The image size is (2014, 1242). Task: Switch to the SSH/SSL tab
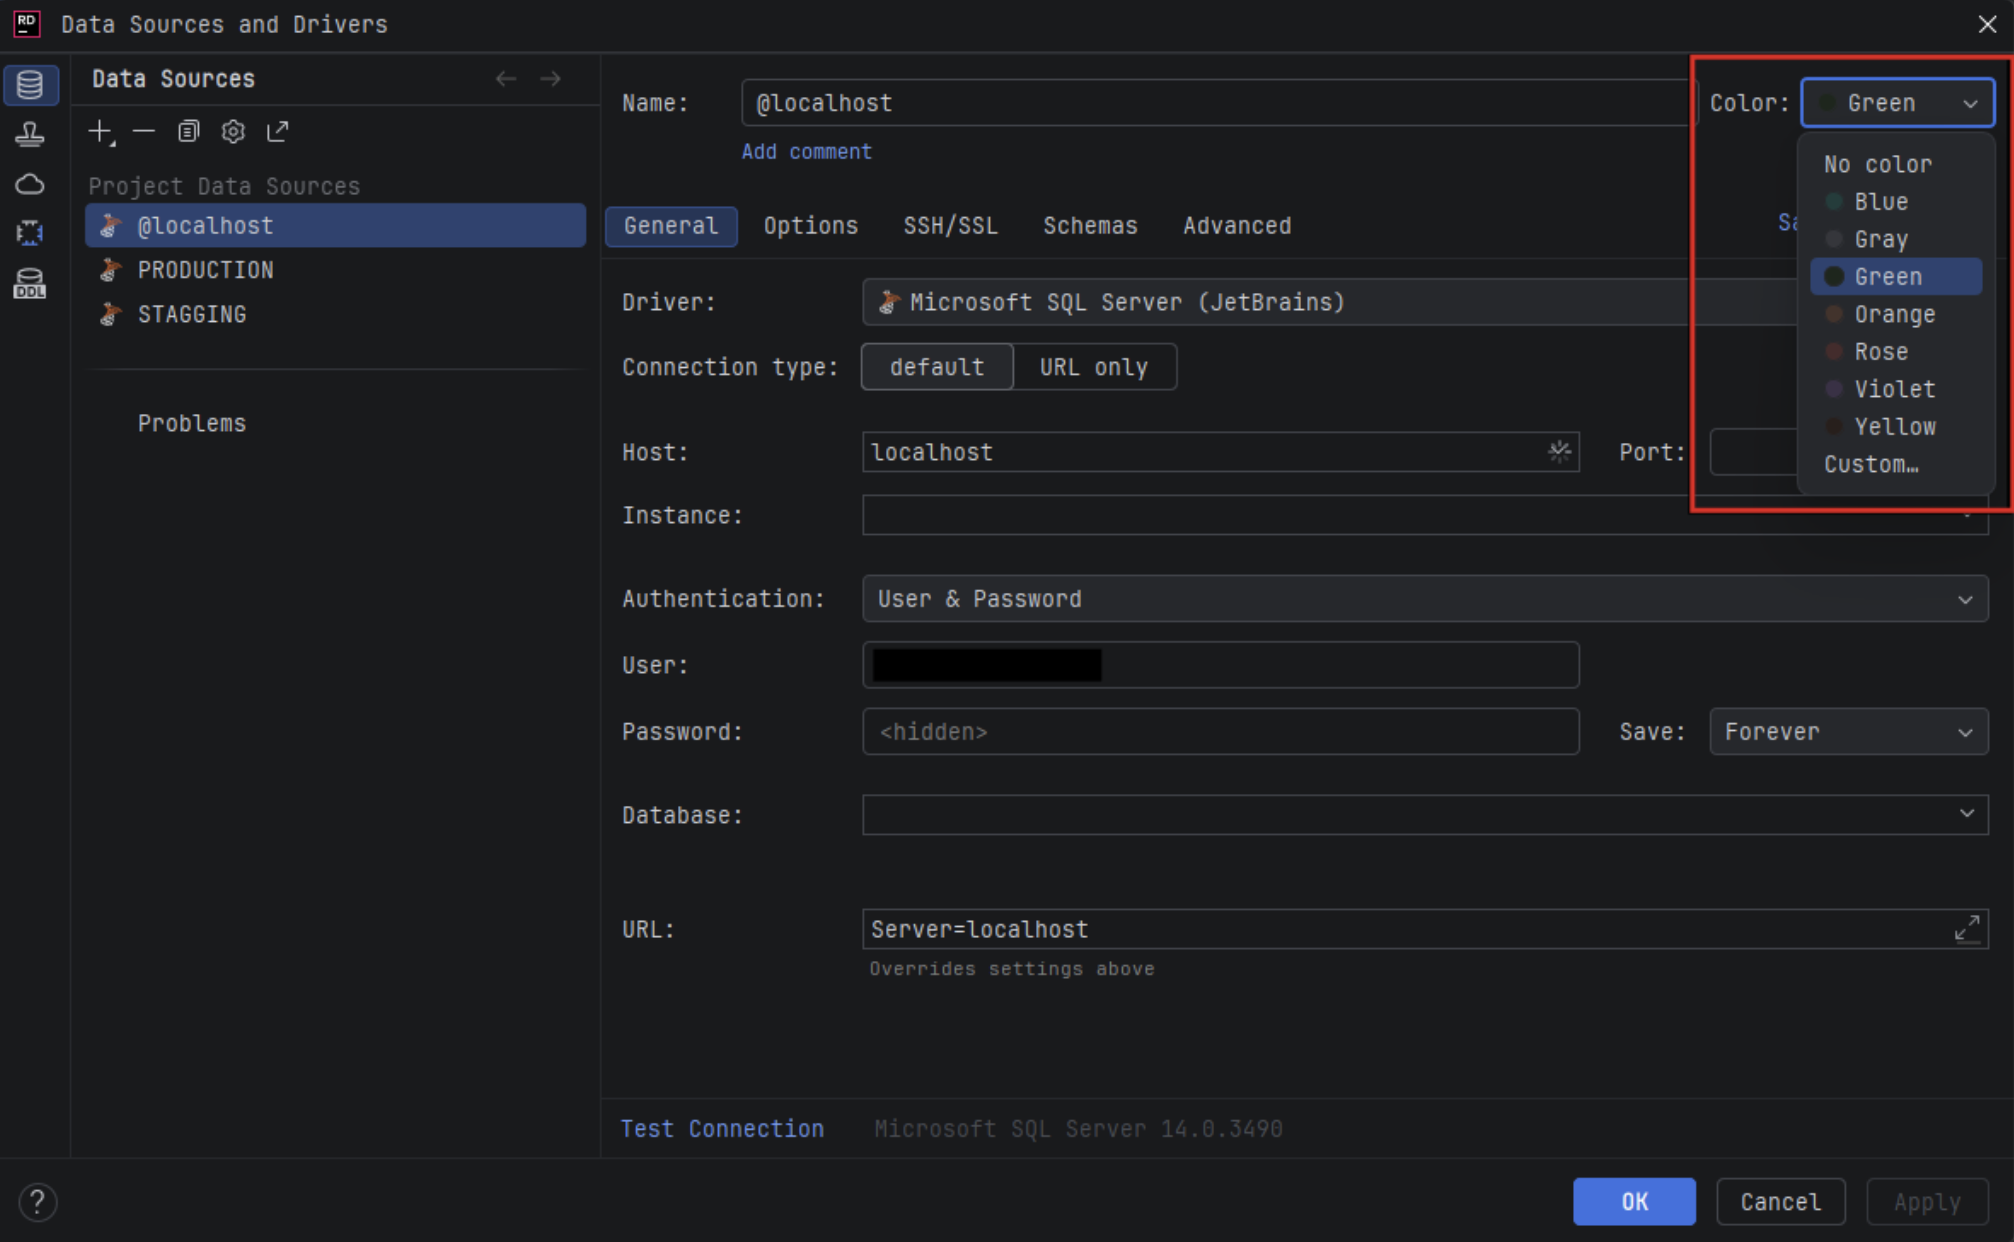(950, 226)
